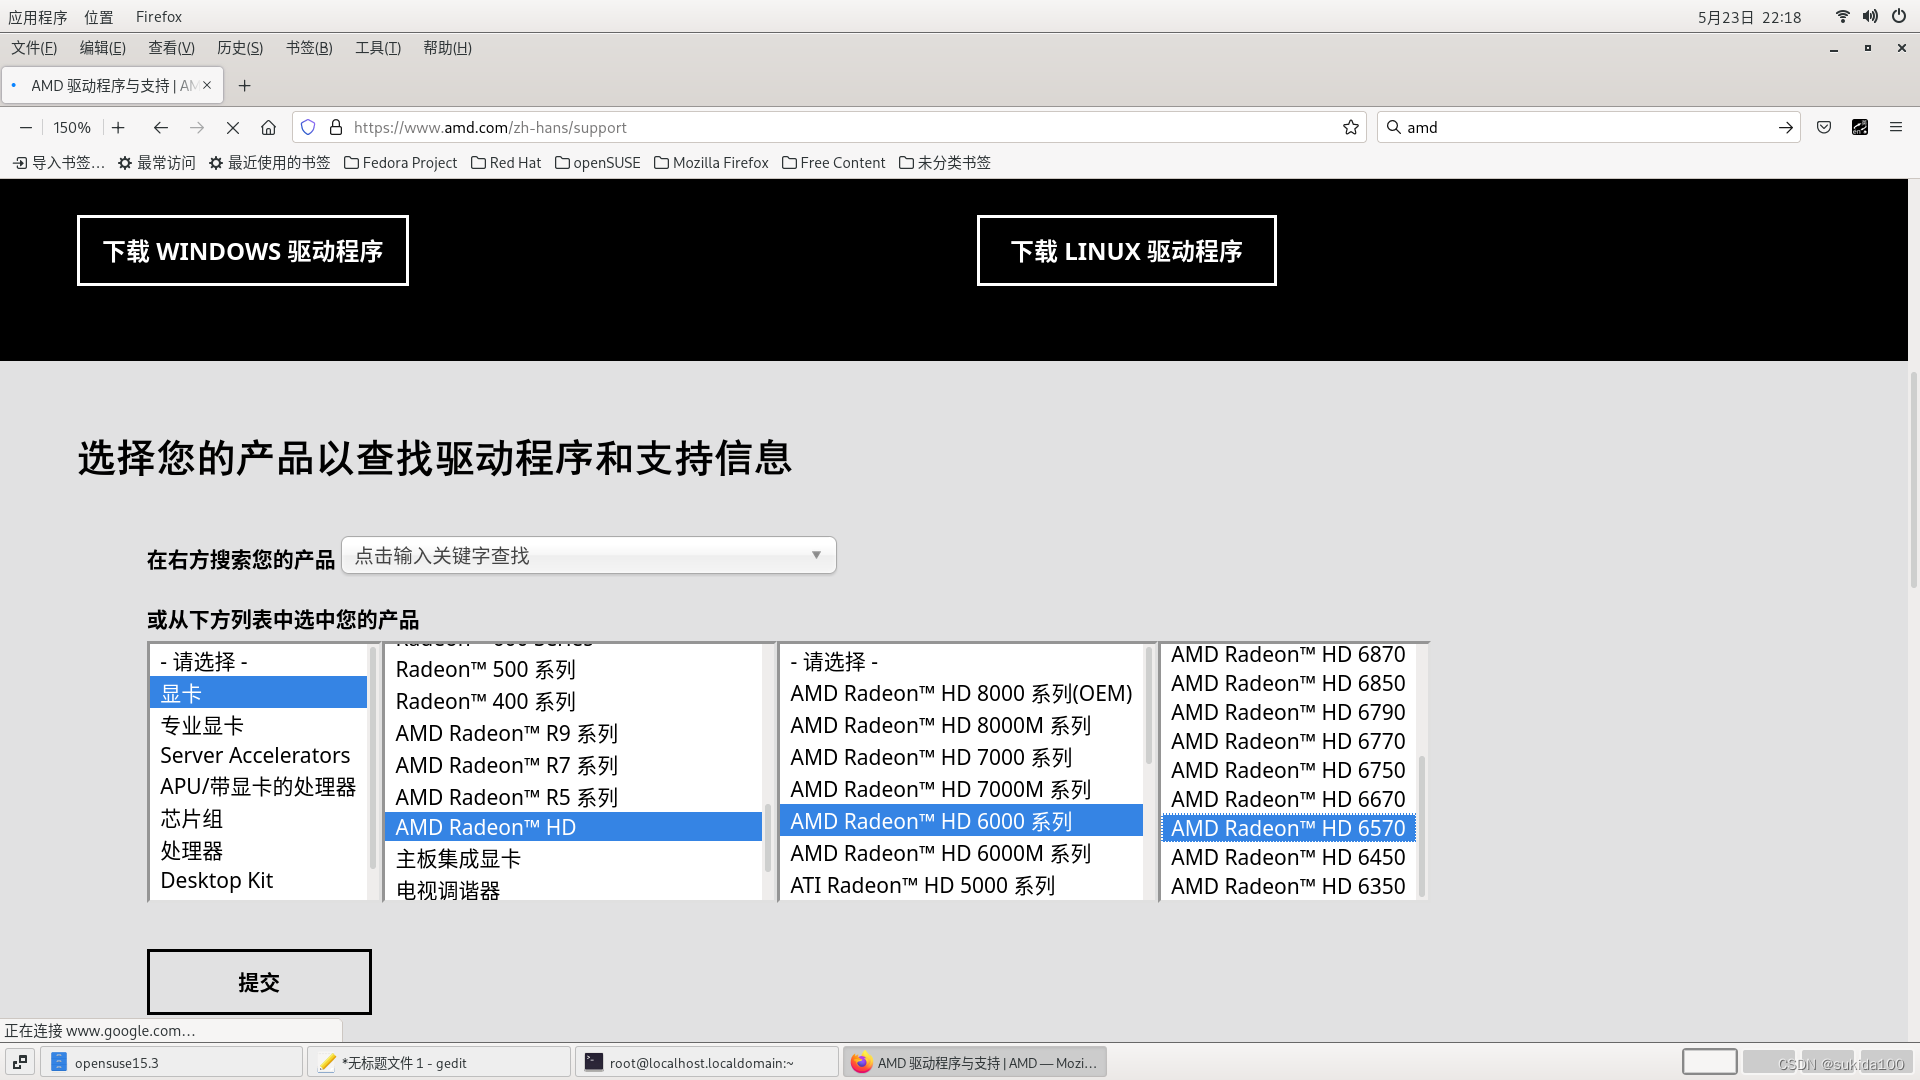Open the 应用程序 system menu
This screenshot has width=1920, height=1080.
38,17
